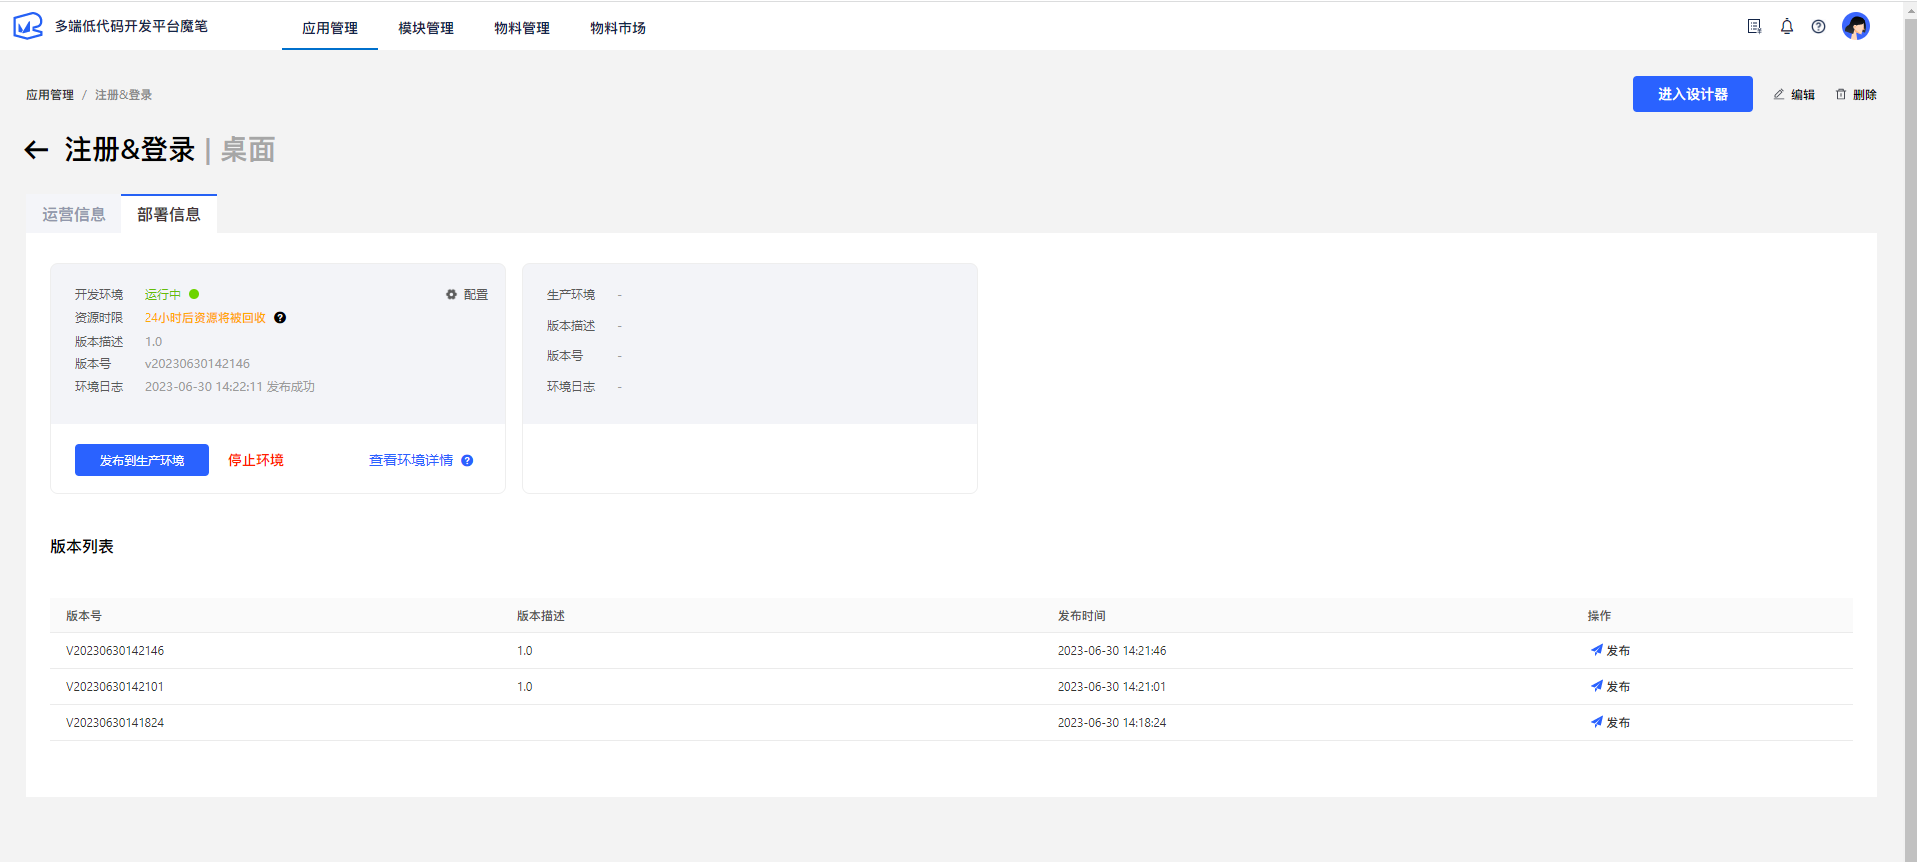Click version cell V20230630141824

(115, 723)
